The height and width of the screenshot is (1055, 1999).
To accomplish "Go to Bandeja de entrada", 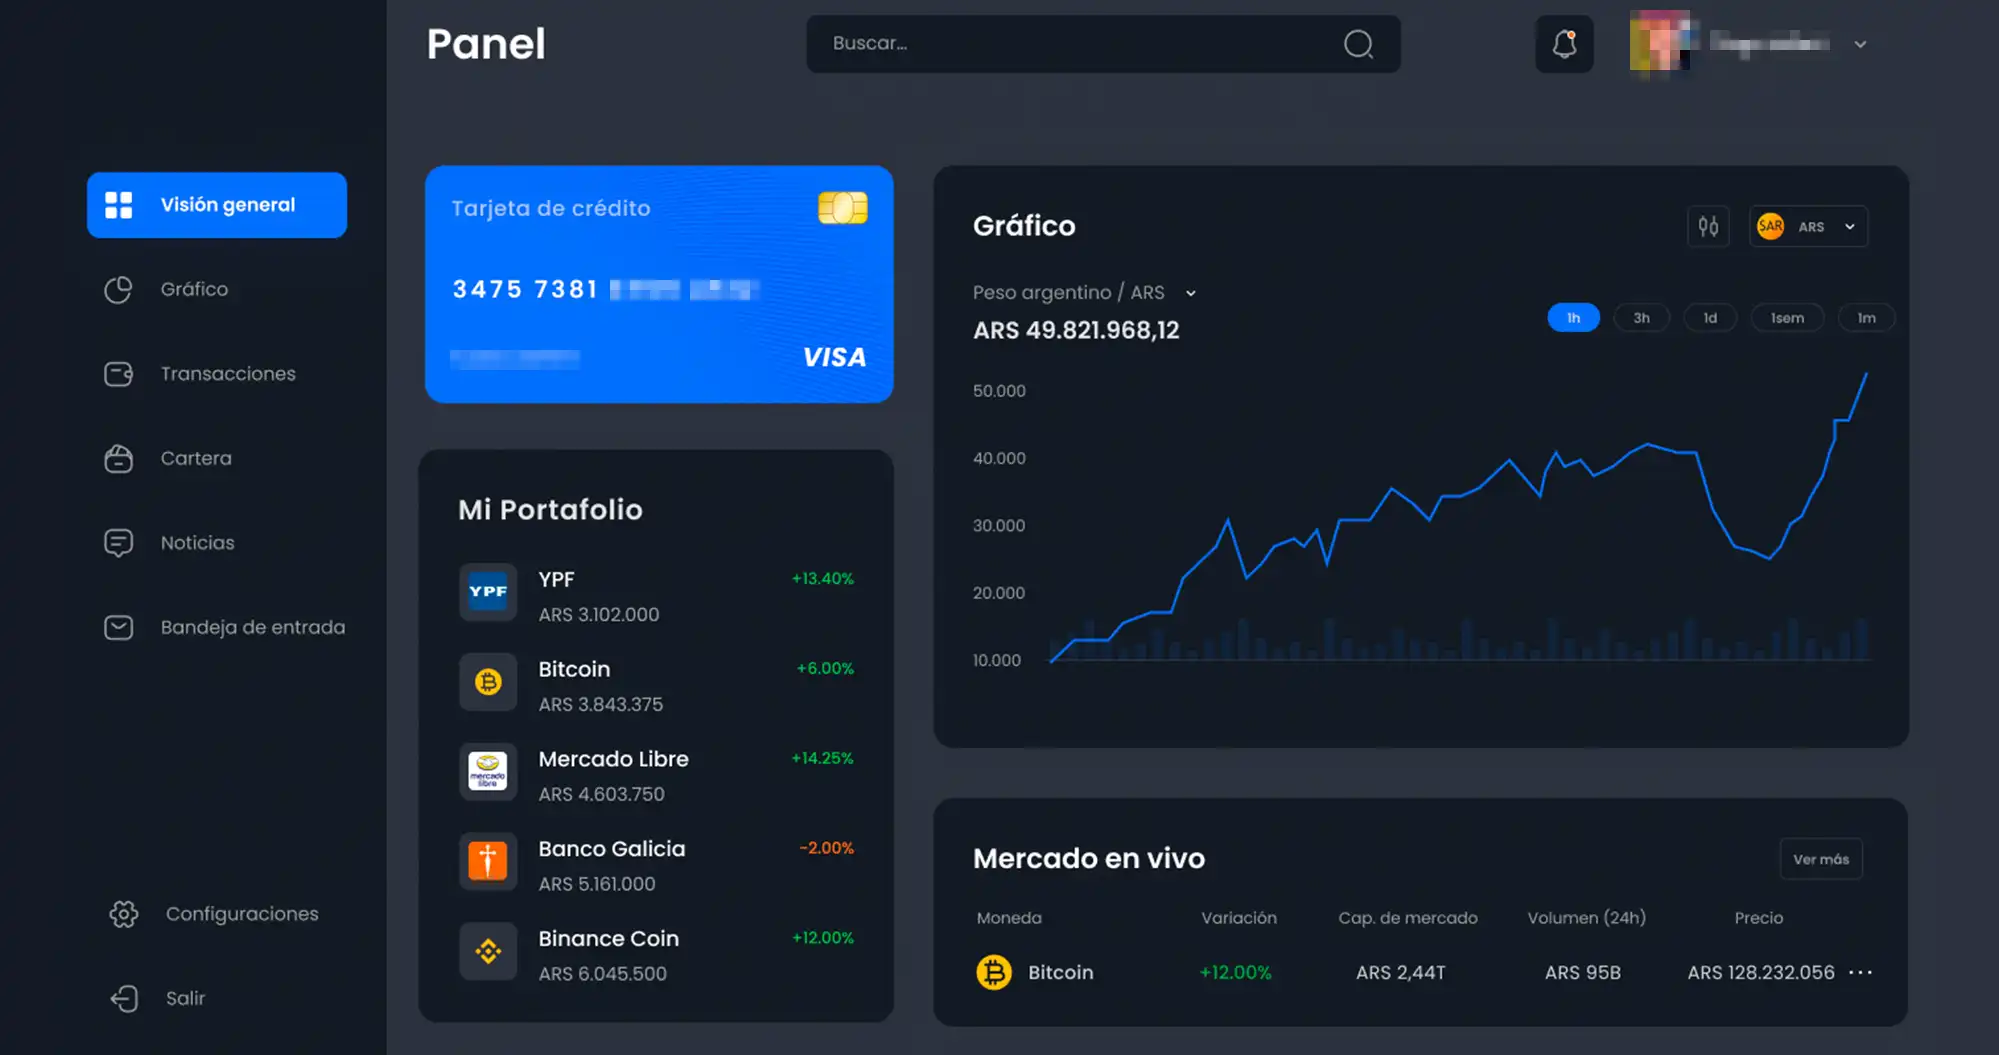I will click(252, 628).
